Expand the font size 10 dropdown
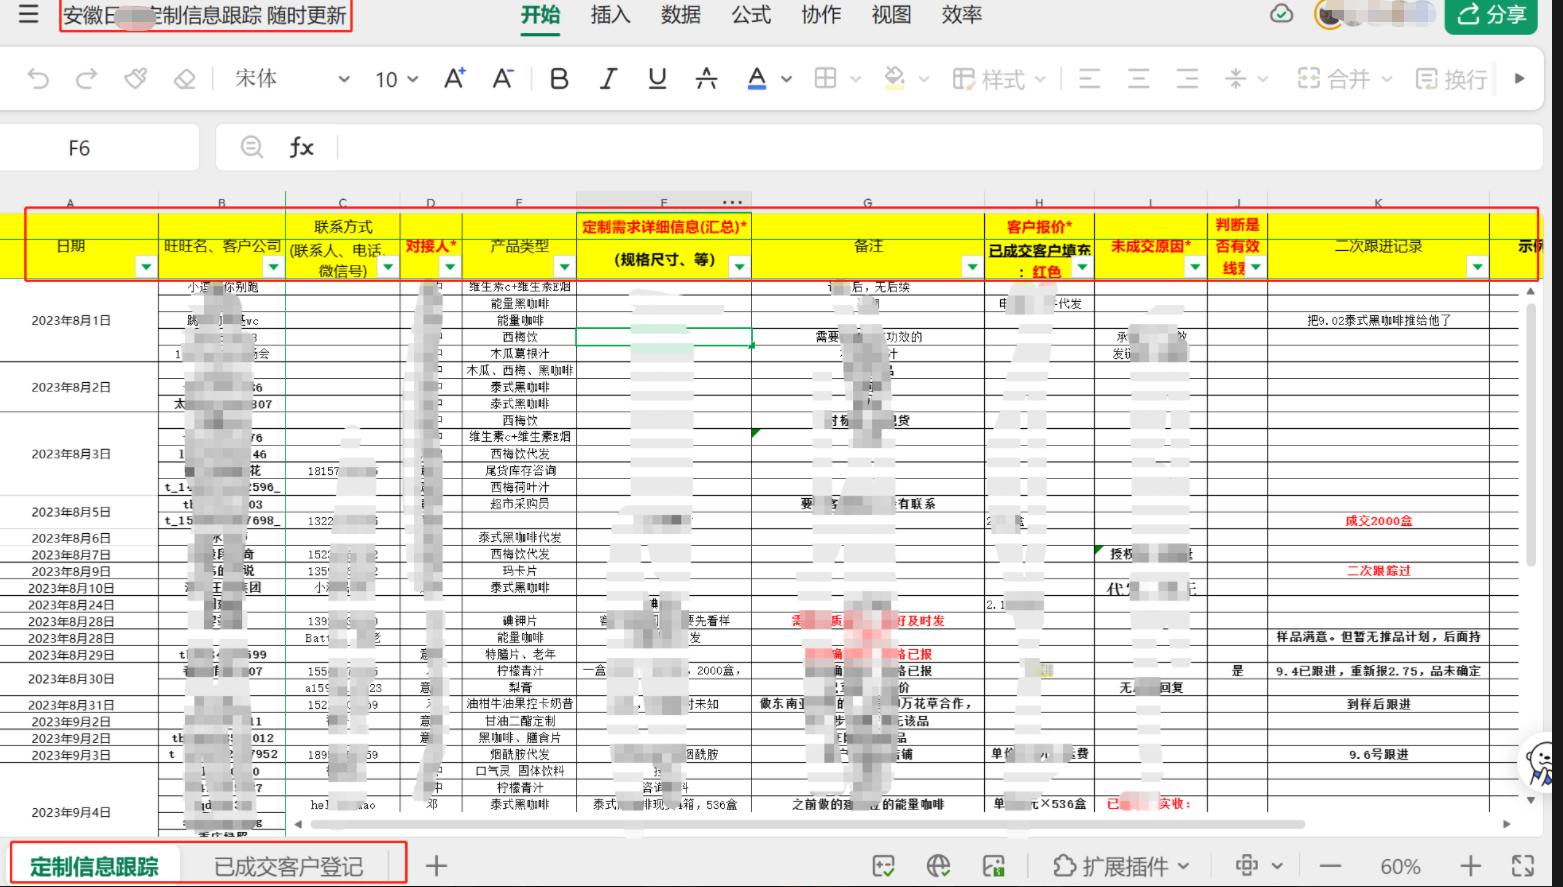The image size is (1563, 887). pos(397,79)
